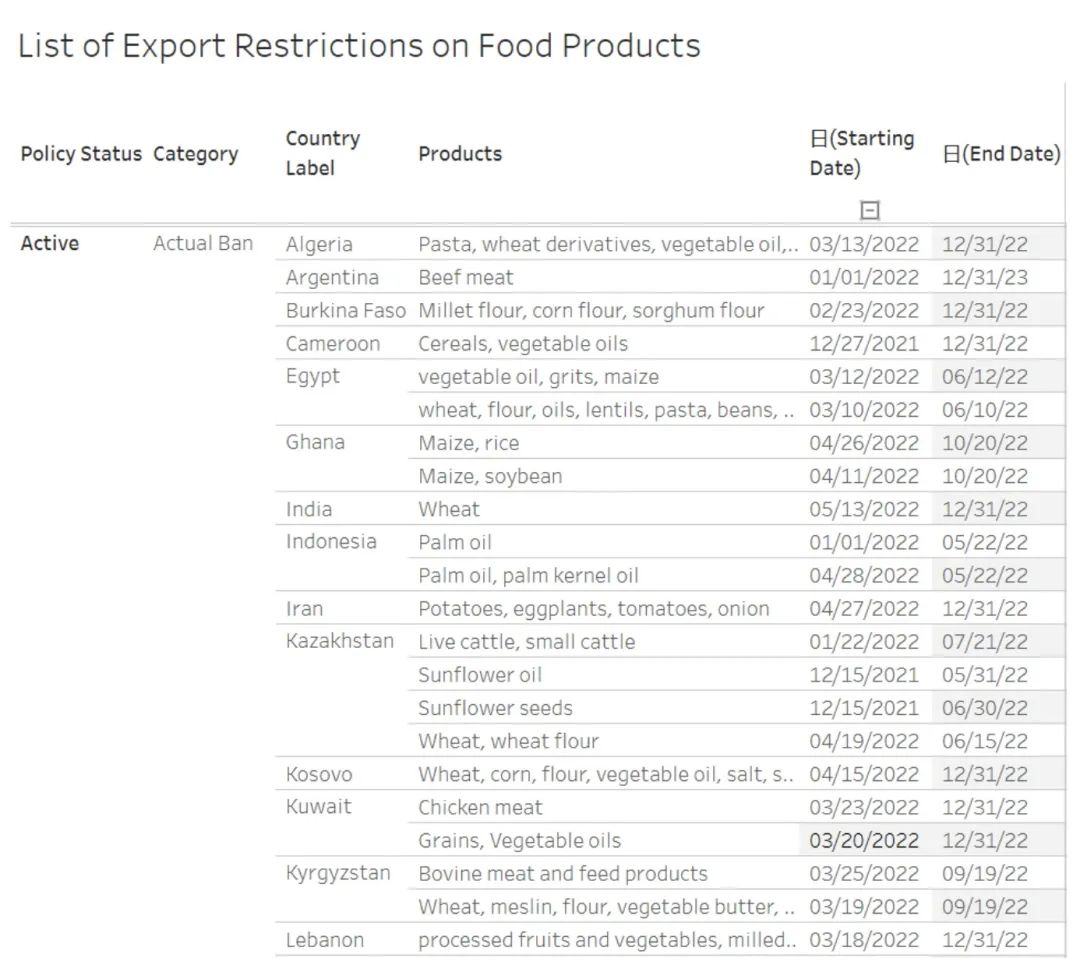Image resolution: width=1080 pixels, height=972 pixels.
Task: Select the Chicken meat product cell
Action: tap(480, 807)
